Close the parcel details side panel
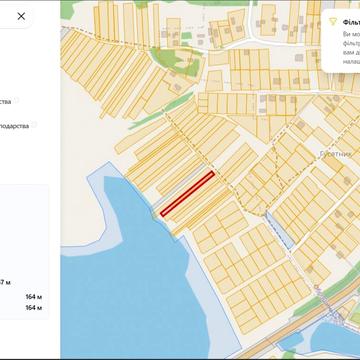 coord(21,16)
